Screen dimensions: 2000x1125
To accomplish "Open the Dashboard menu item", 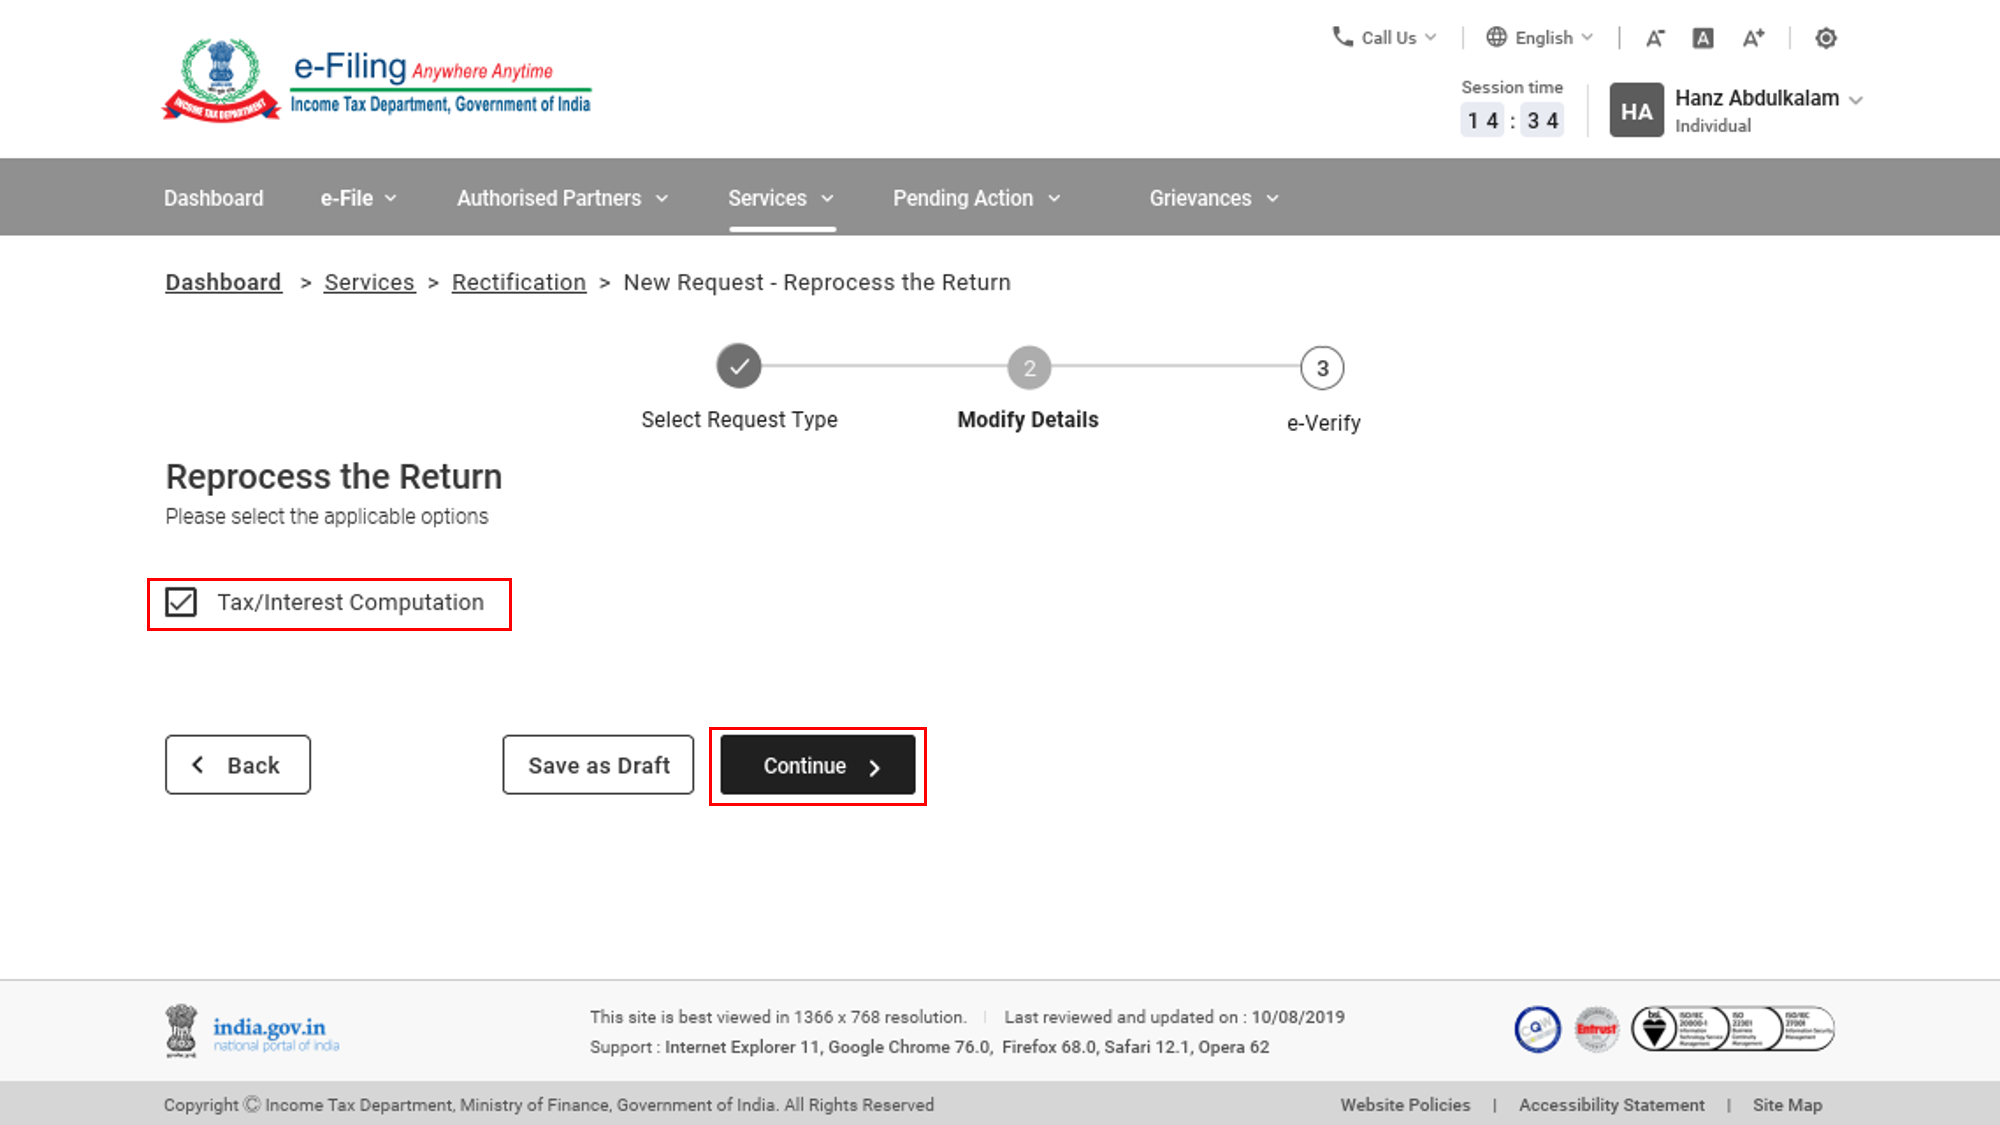I will (213, 196).
